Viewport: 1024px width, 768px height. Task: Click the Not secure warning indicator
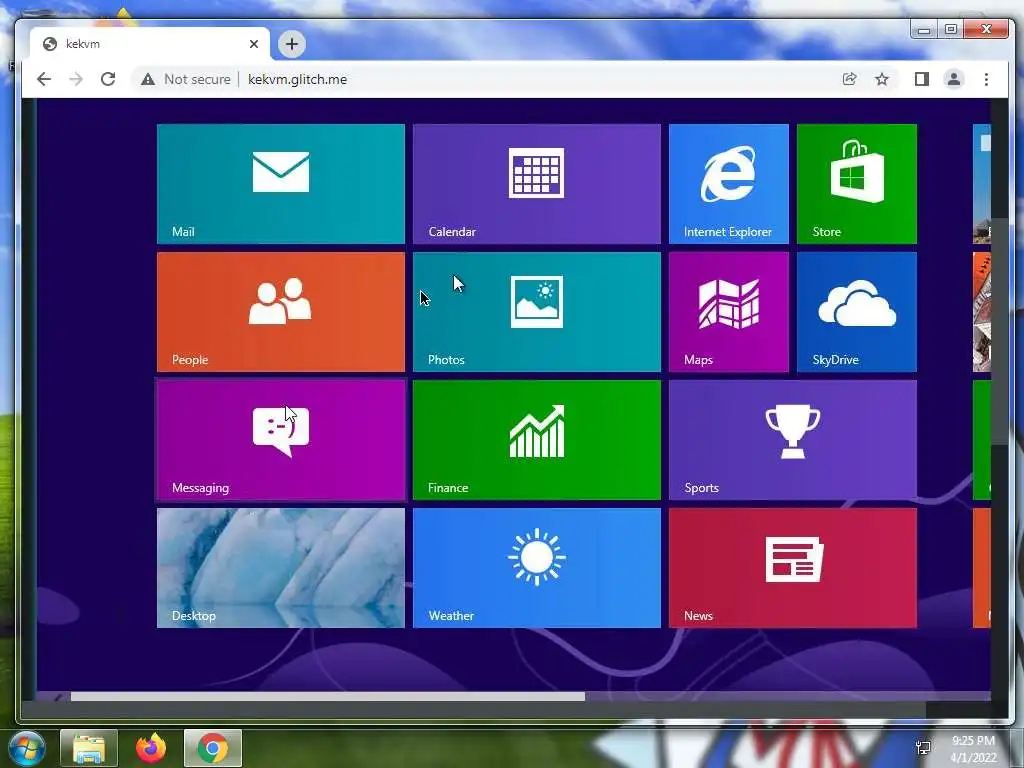click(186, 79)
